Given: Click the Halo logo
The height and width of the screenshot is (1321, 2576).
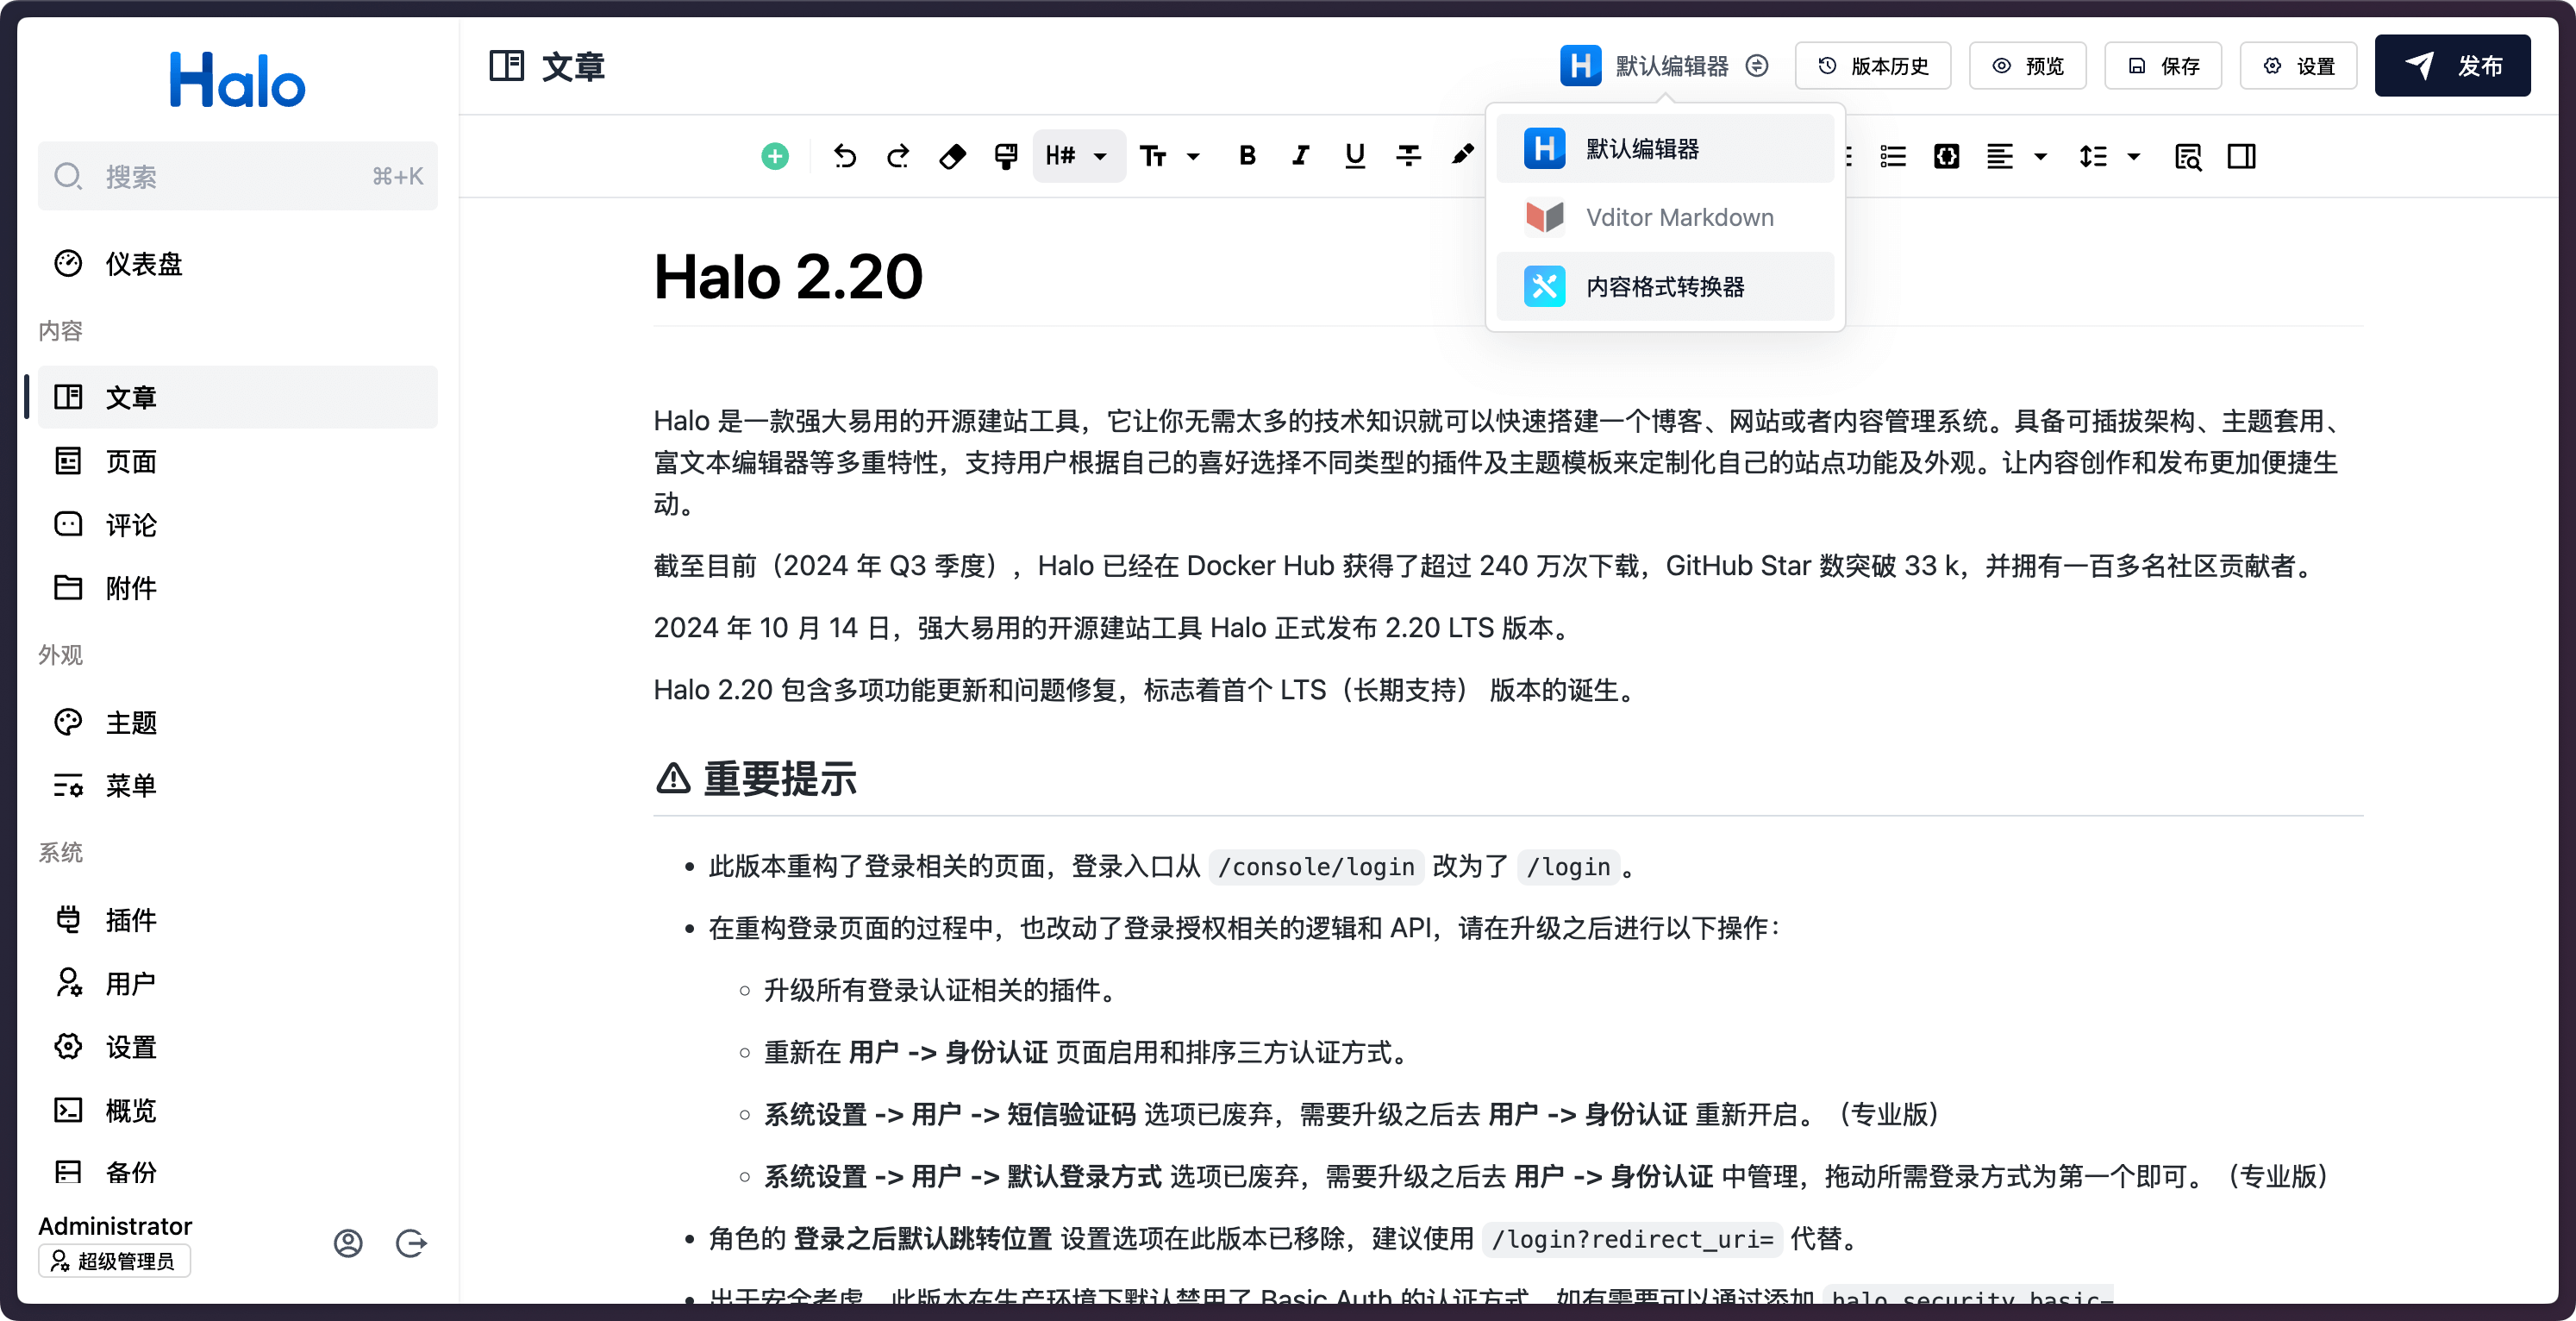Looking at the screenshot, I should 237,80.
